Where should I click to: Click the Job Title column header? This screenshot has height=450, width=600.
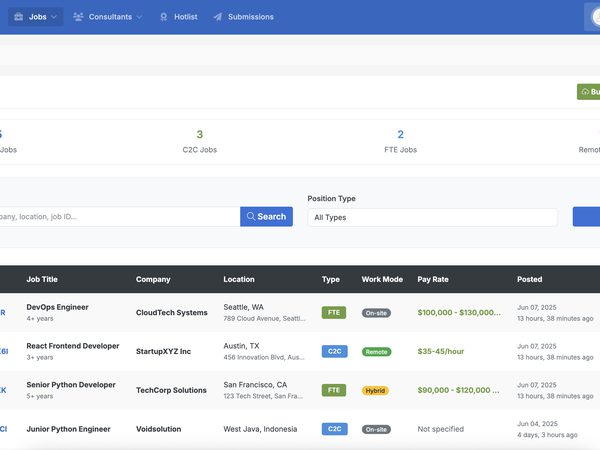click(42, 279)
